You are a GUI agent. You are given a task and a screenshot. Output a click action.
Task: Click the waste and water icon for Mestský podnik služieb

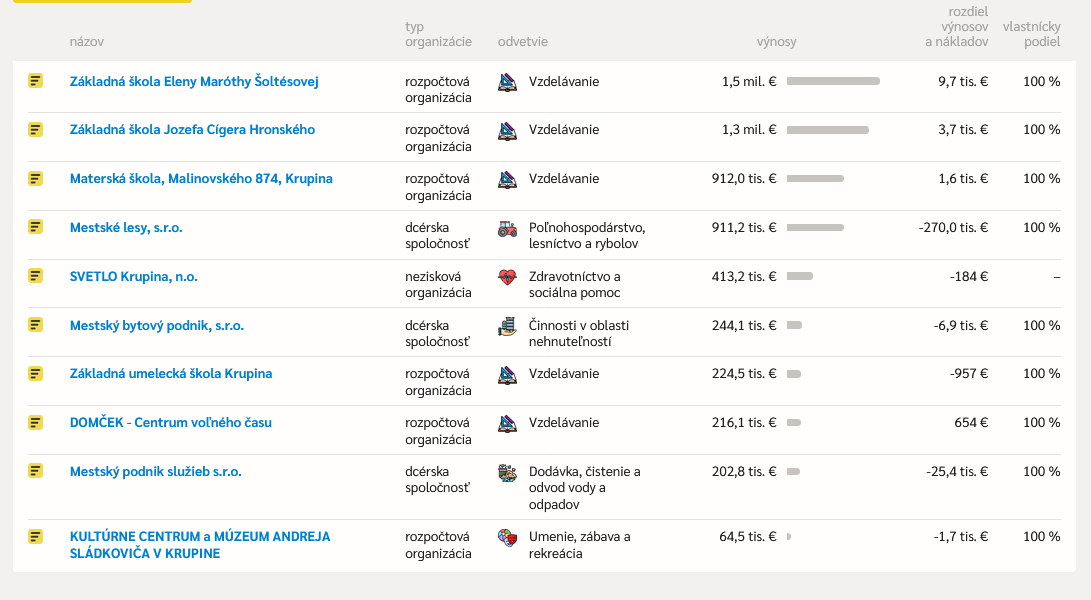click(x=507, y=473)
